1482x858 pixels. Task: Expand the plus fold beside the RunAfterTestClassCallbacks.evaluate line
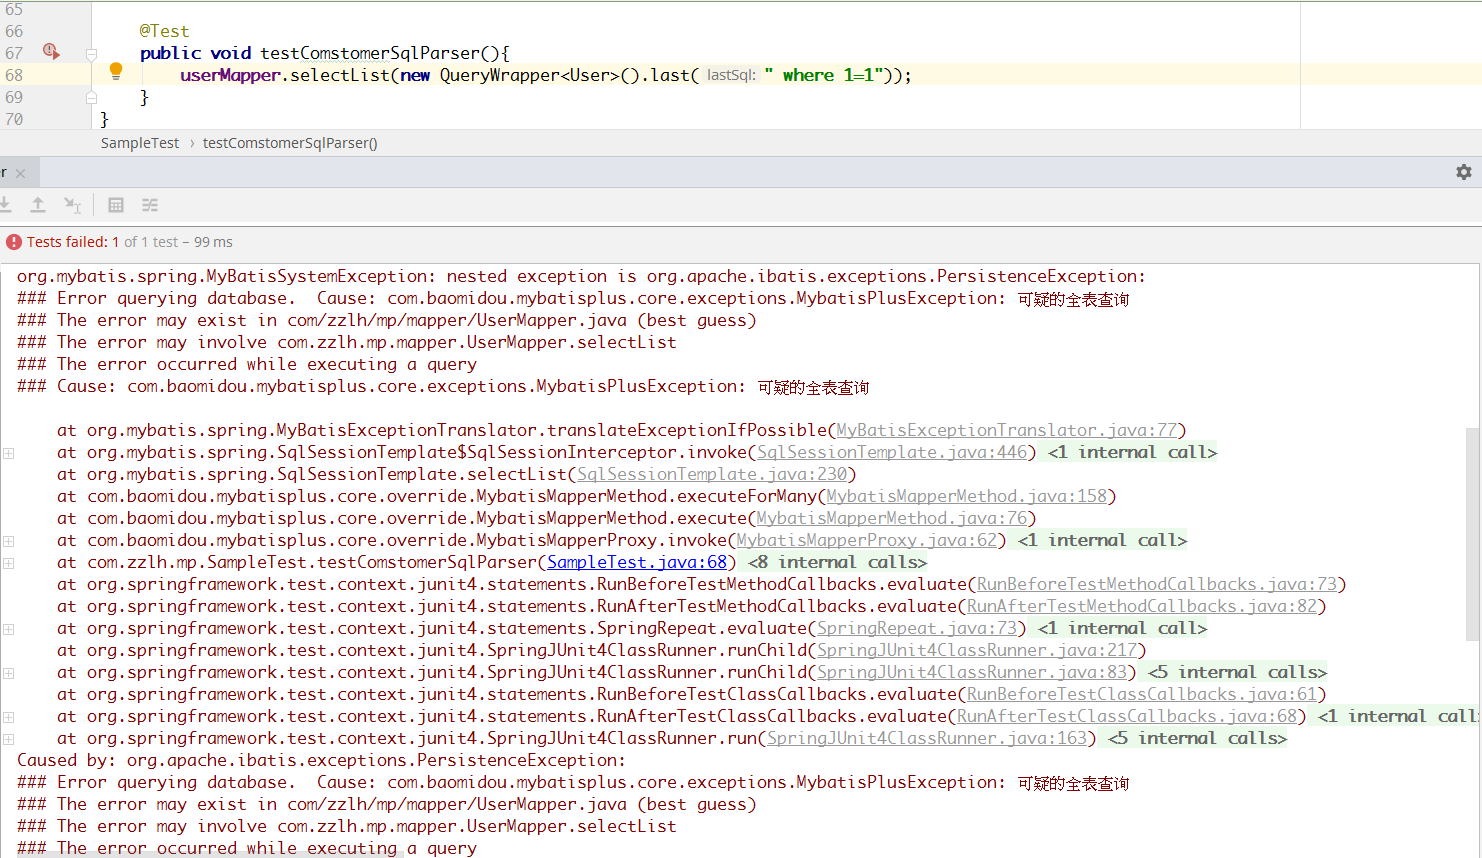8,717
